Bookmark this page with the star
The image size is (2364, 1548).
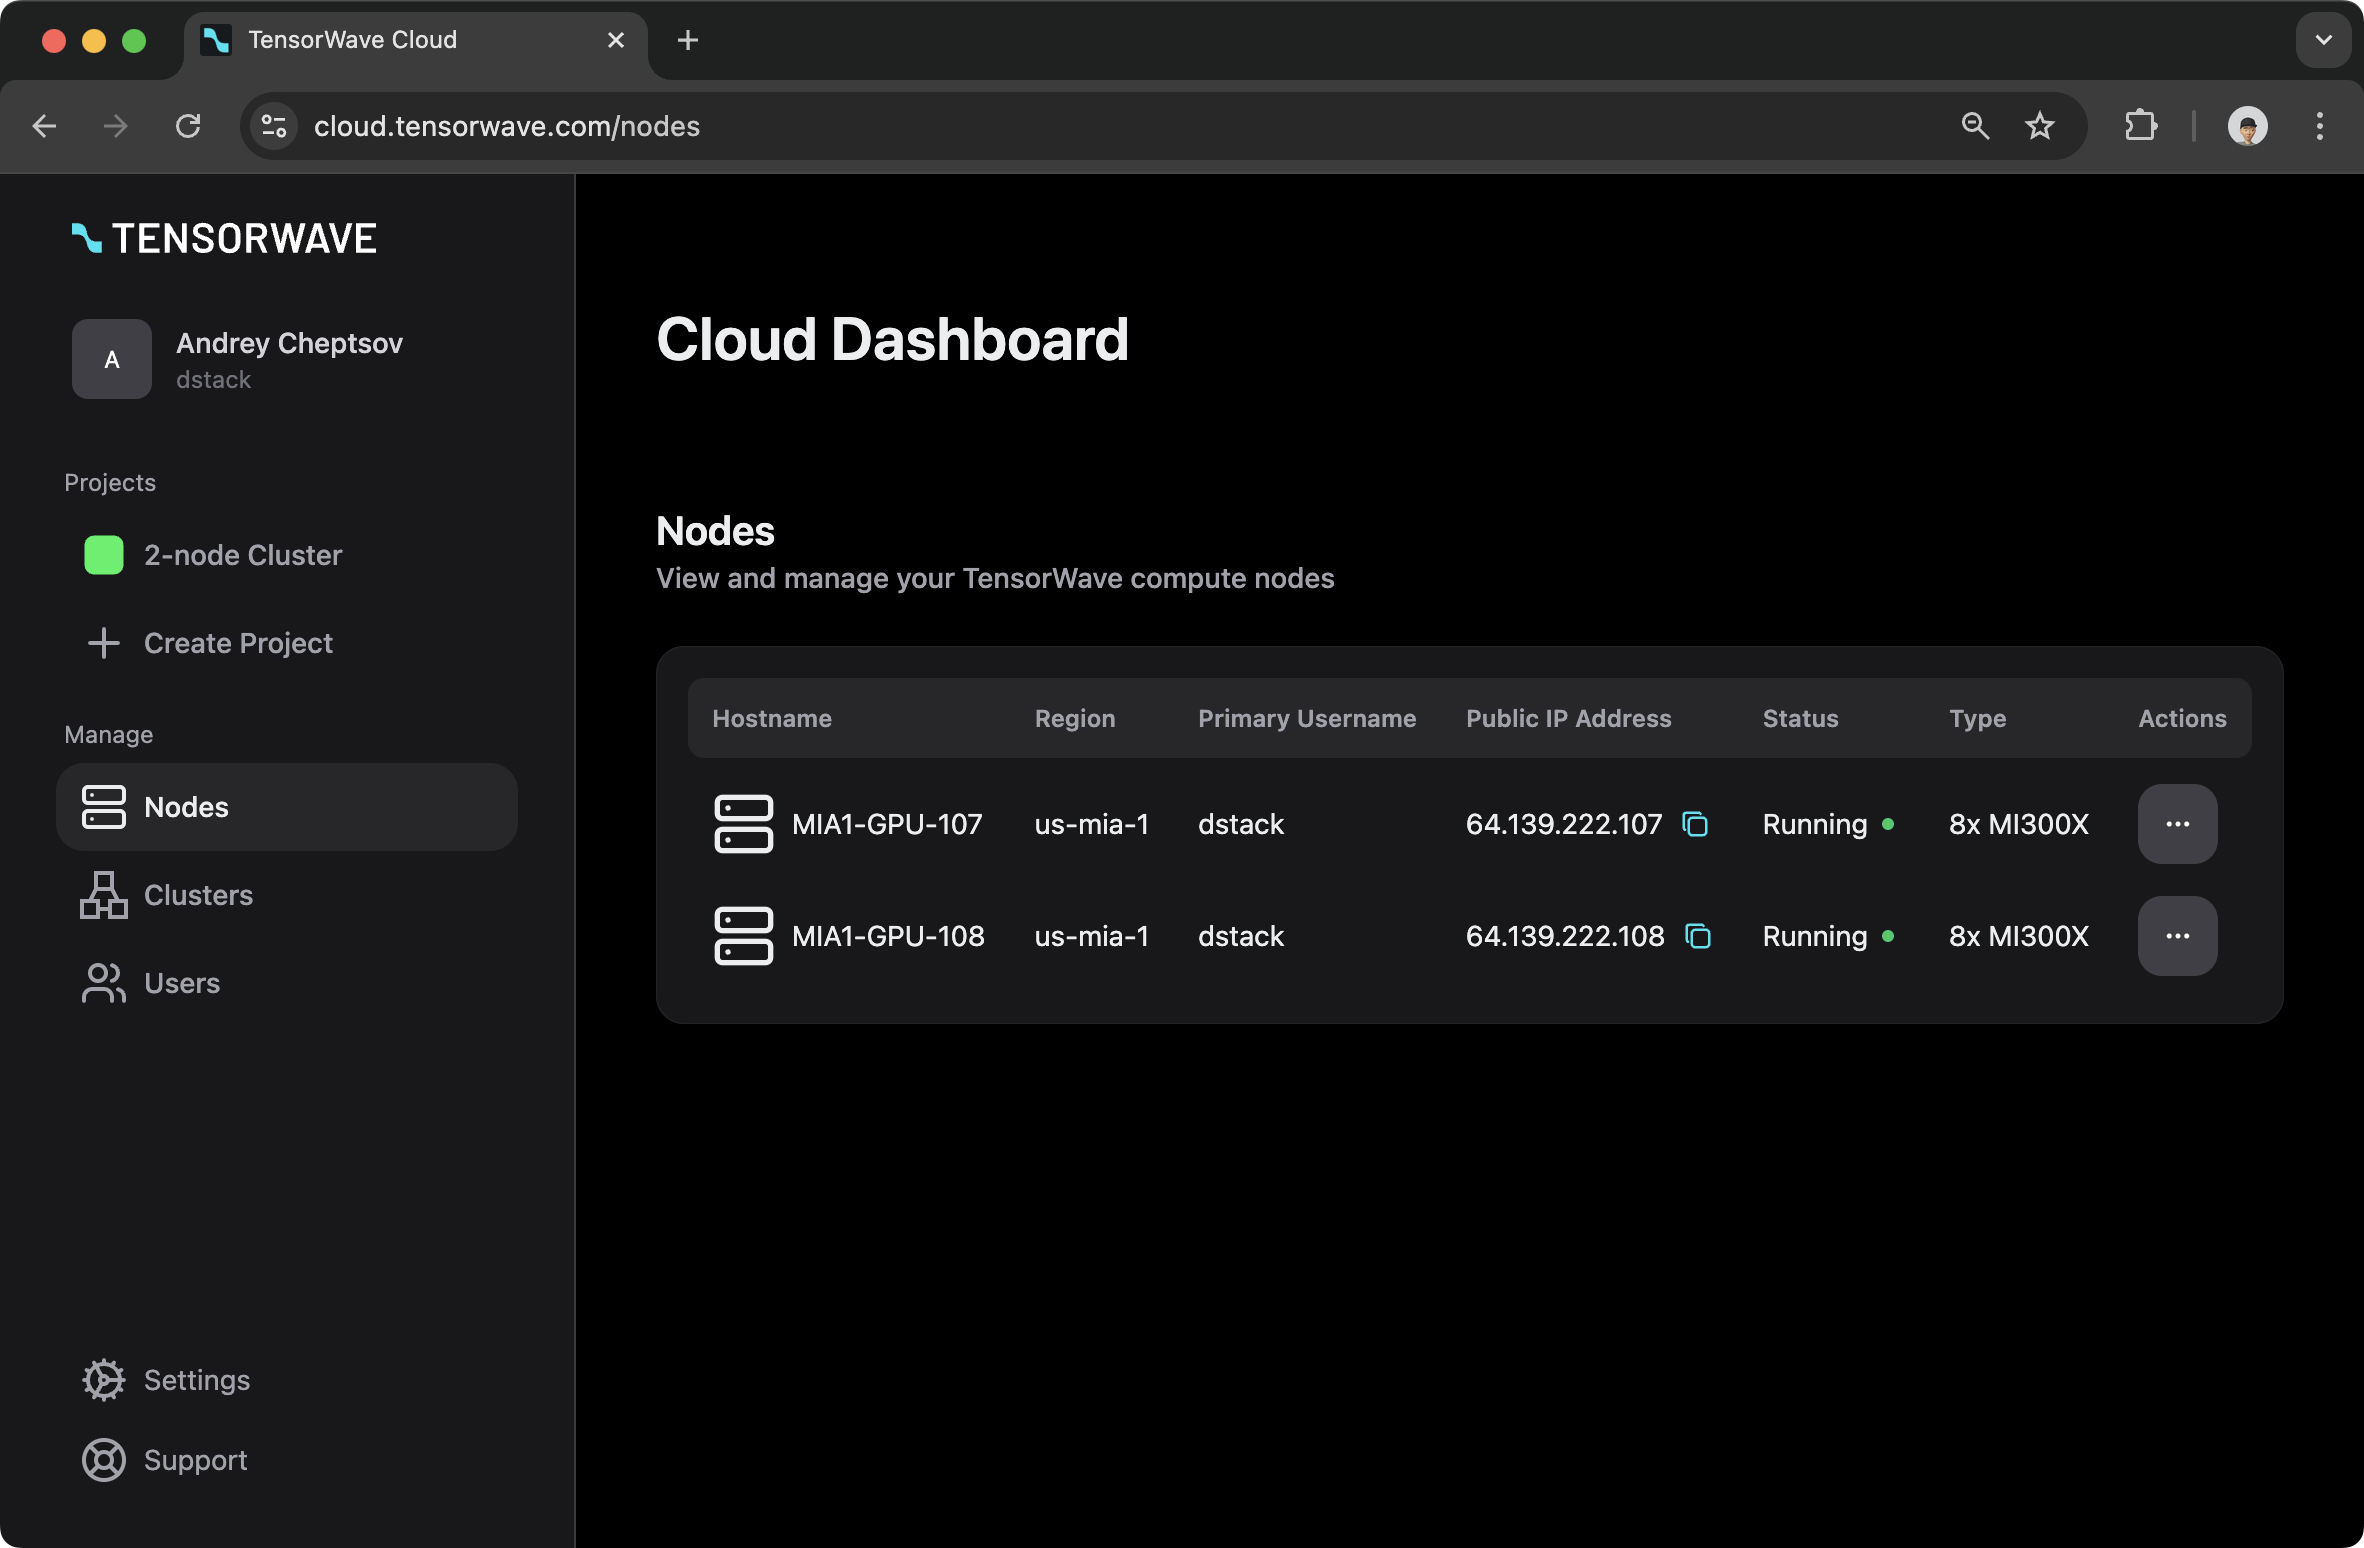2039,126
